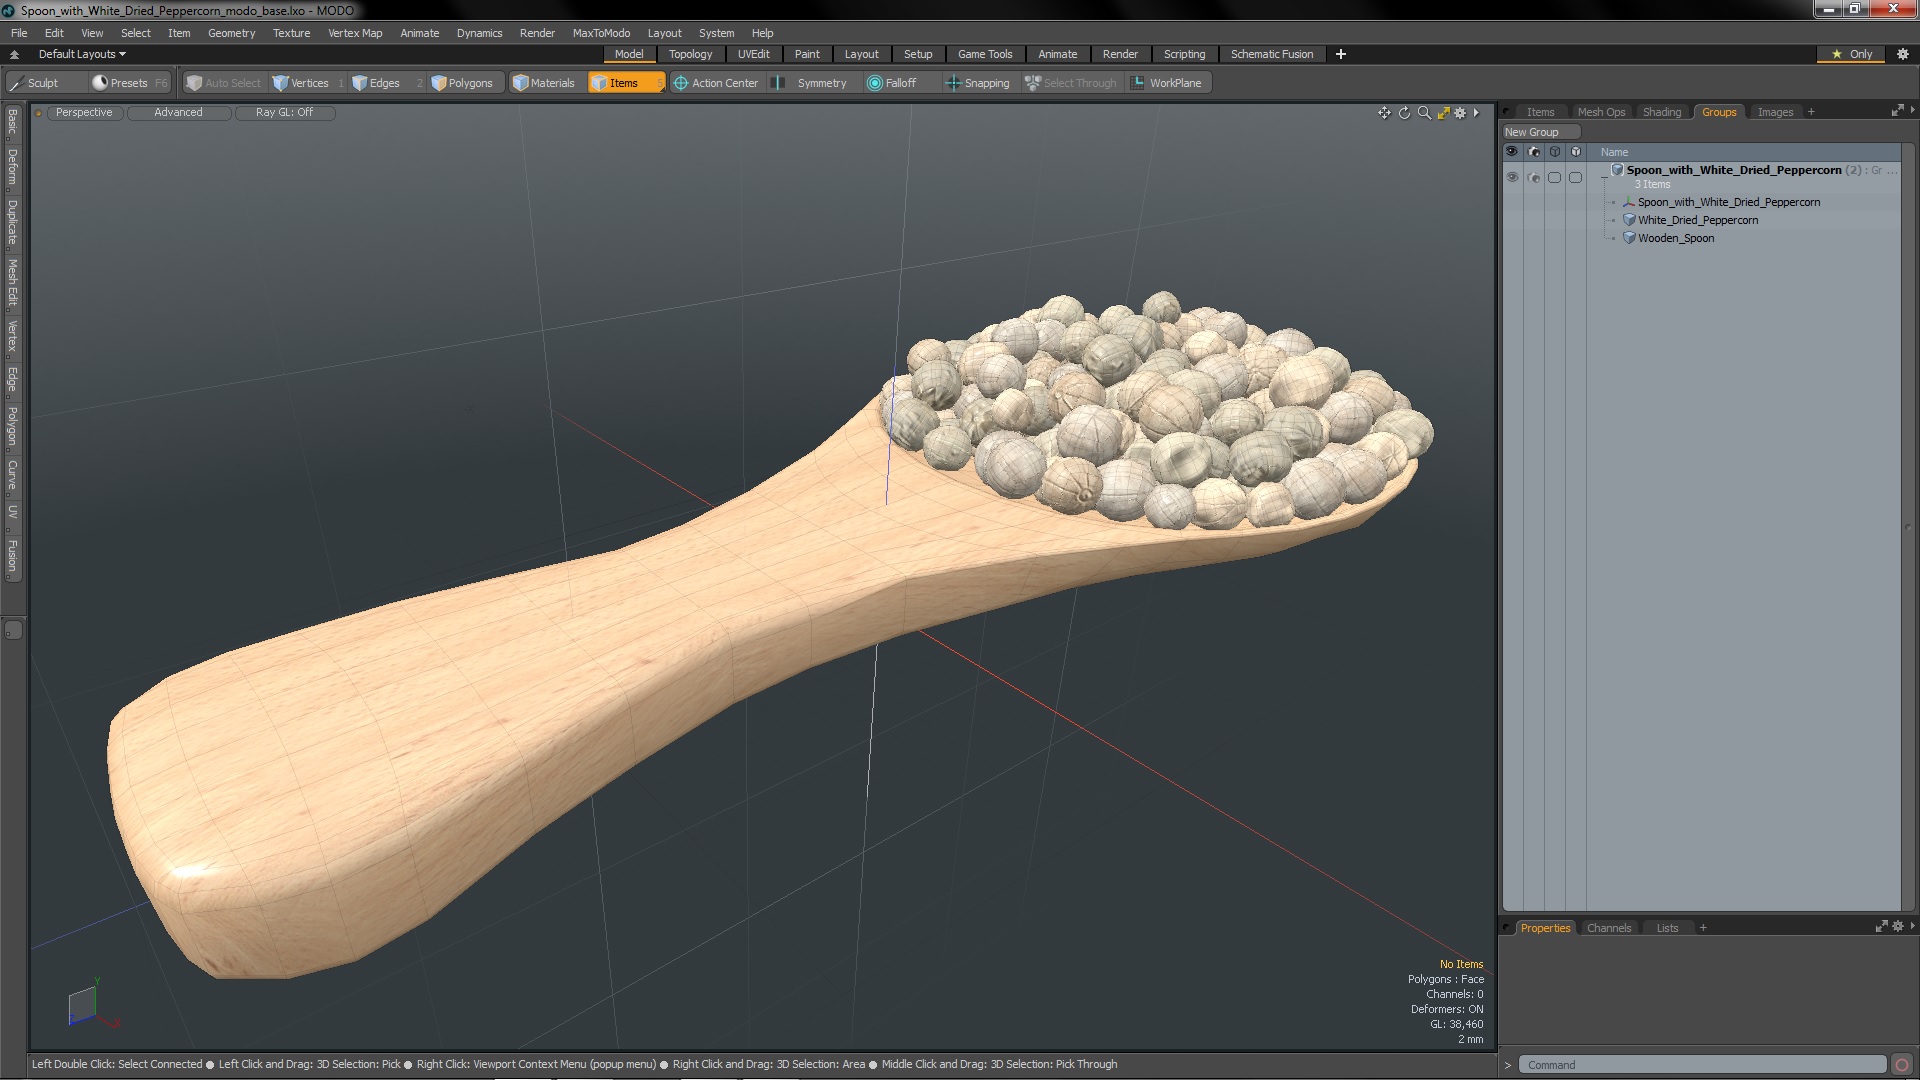Open the Action Center tool
The height and width of the screenshot is (1080, 1920).
(716, 83)
